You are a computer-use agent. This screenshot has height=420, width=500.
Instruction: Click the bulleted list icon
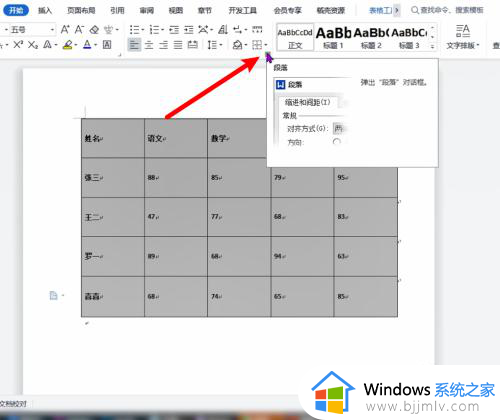[x=135, y=30]
